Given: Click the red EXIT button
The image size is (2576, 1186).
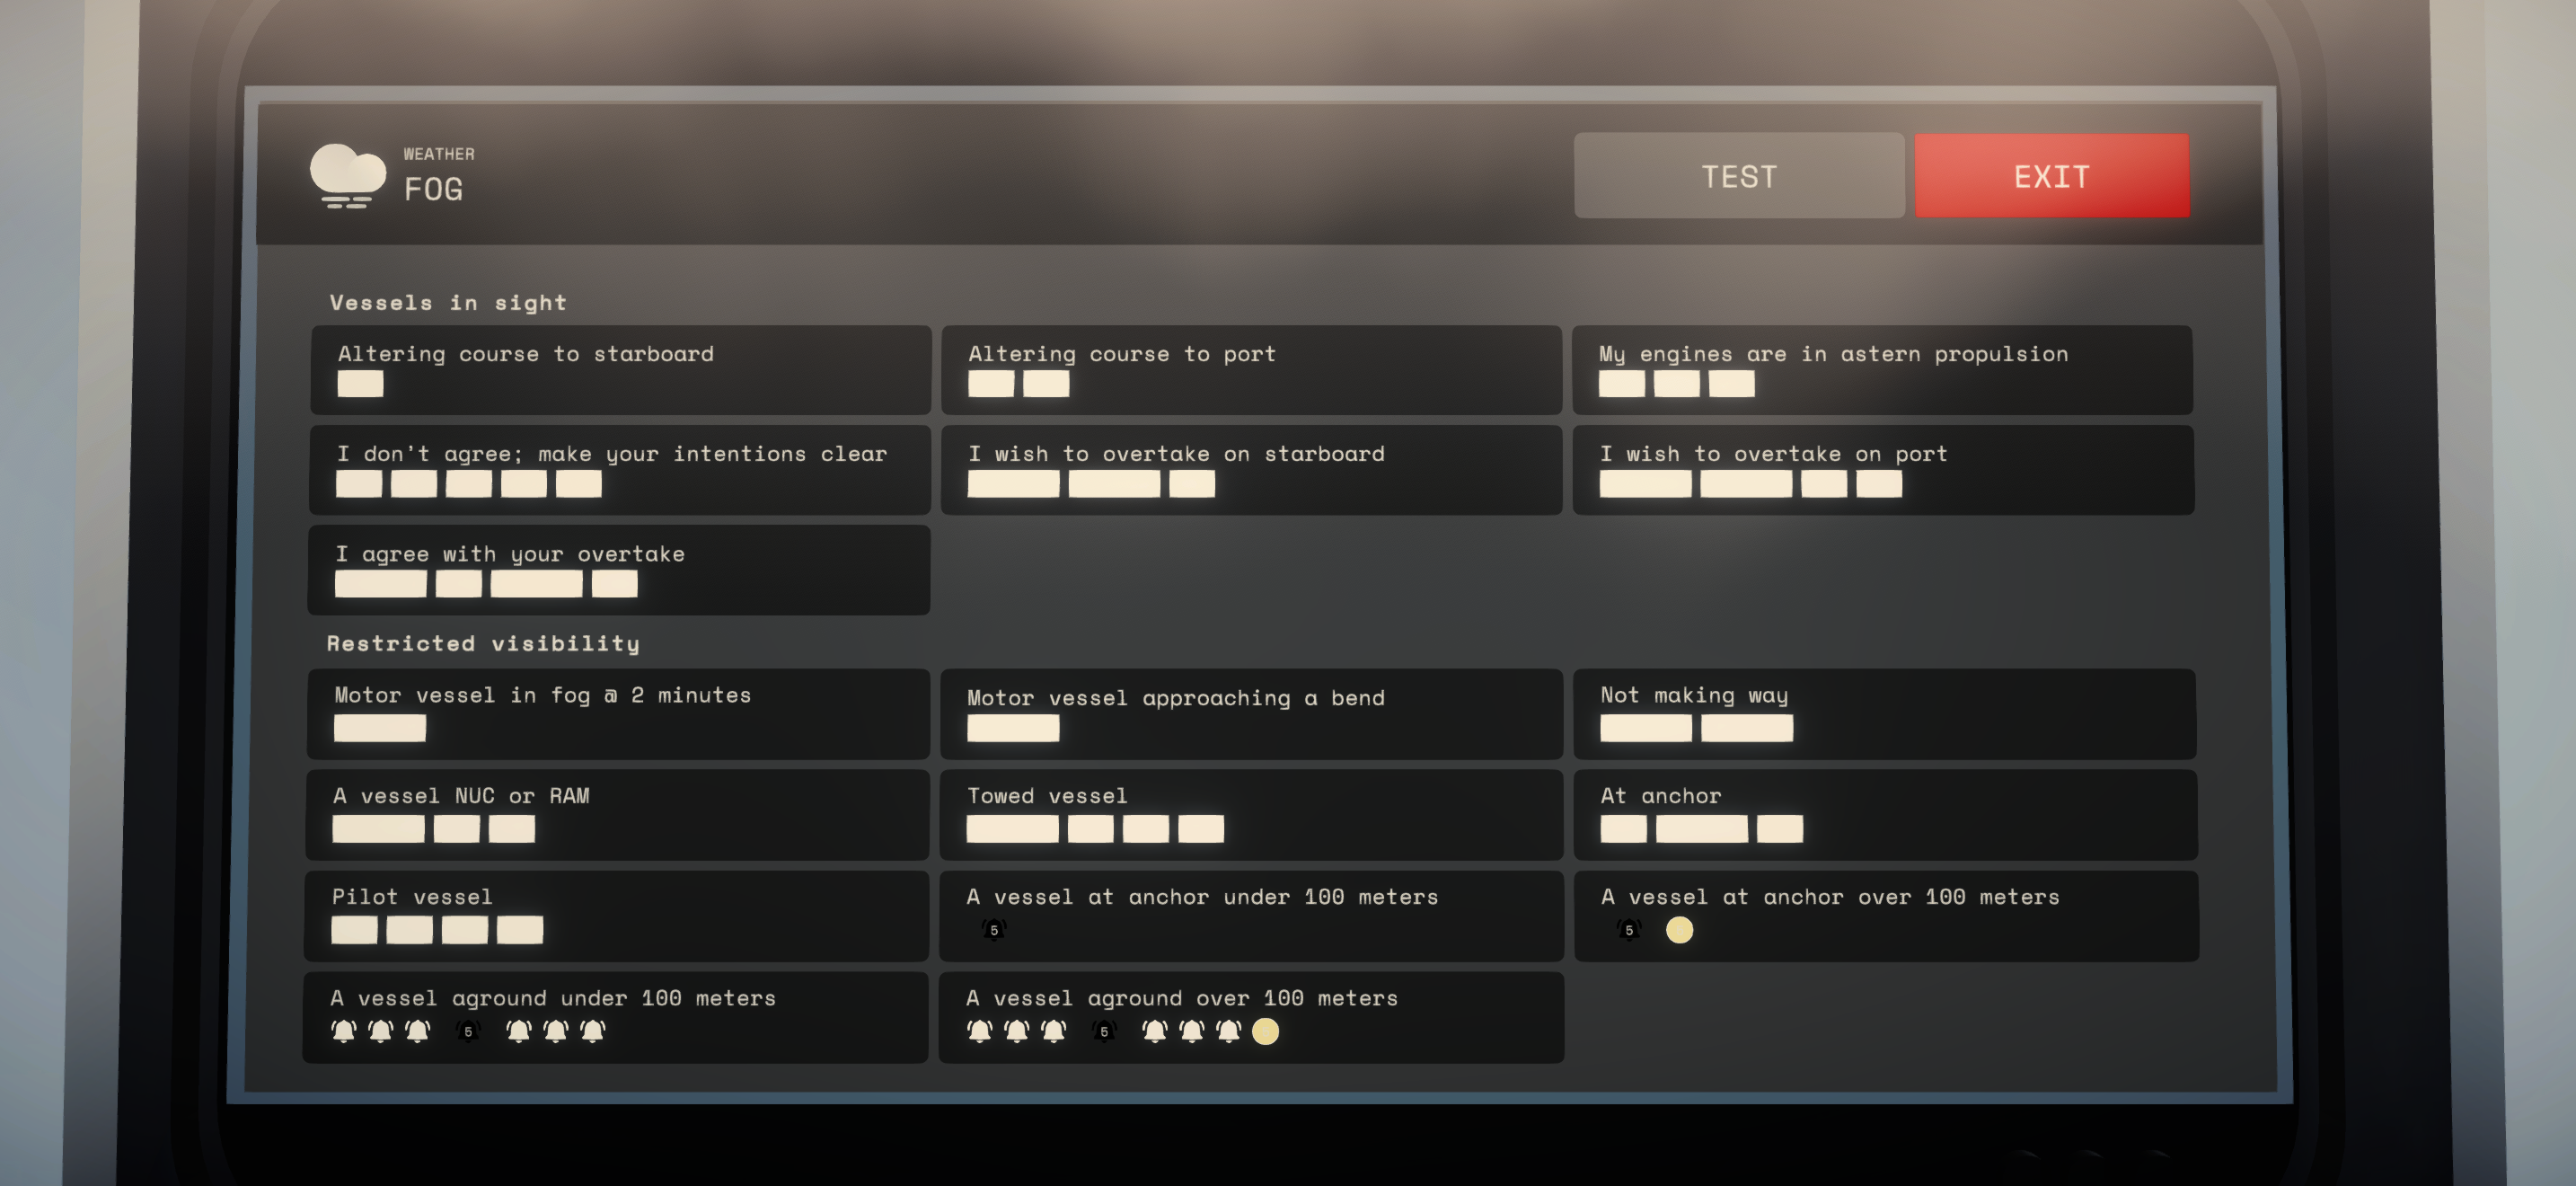Looking at the screenshot, I should point(2051,176).
